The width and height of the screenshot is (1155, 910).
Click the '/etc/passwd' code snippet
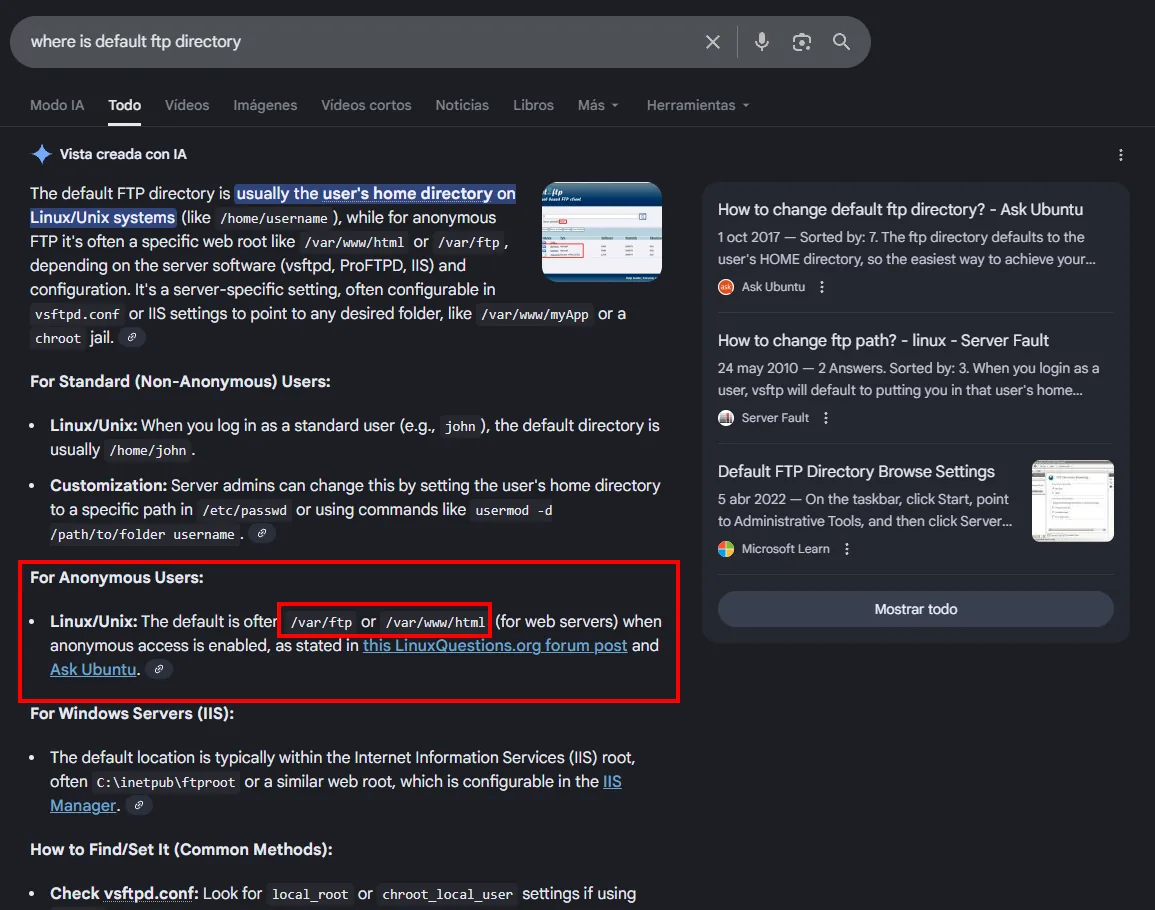point(245,511)
